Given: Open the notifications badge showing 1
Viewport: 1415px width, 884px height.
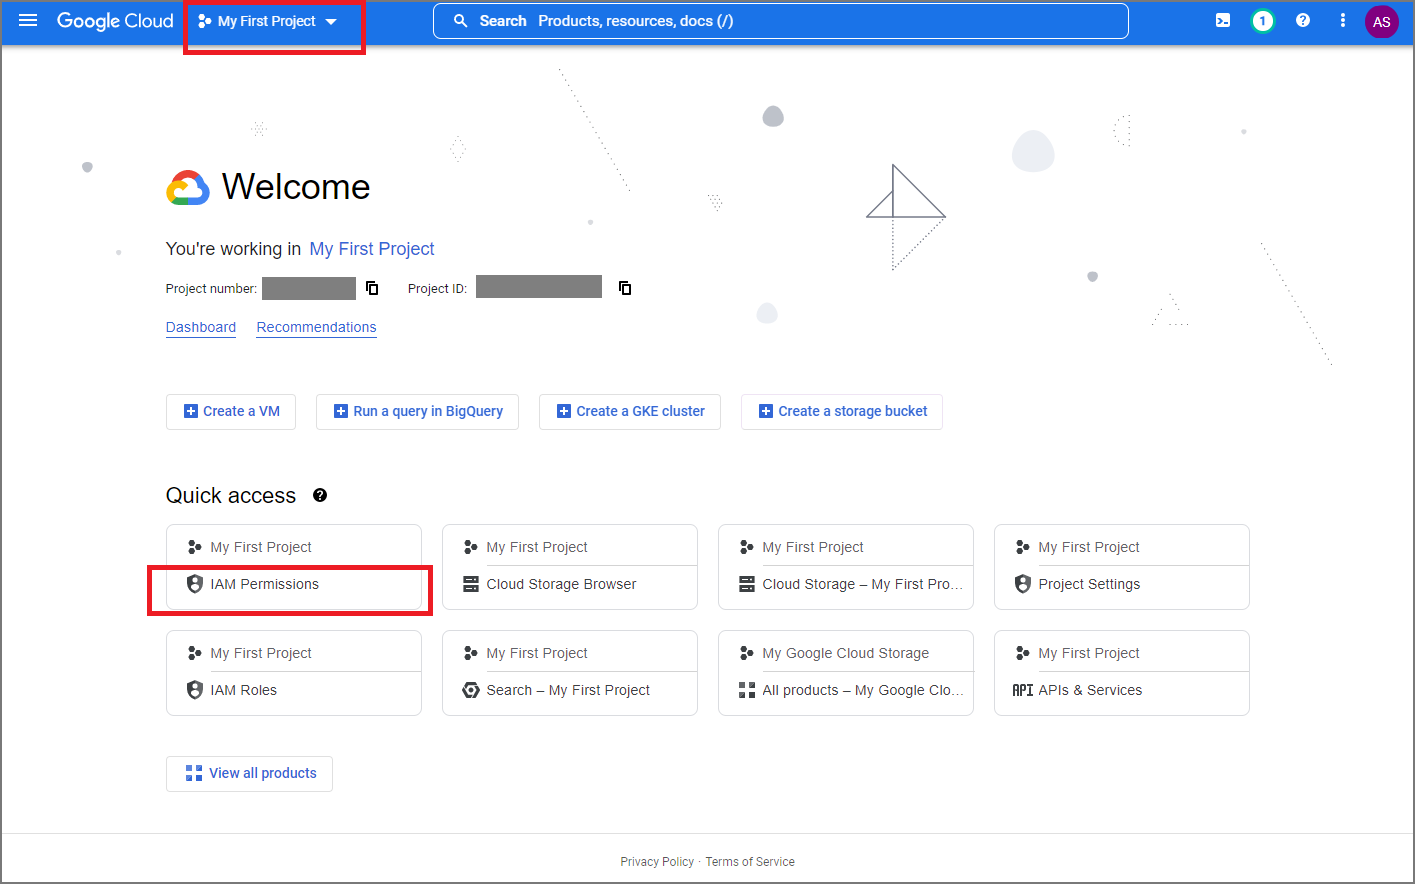Looking at the screenshot, I should (1263, 21).
